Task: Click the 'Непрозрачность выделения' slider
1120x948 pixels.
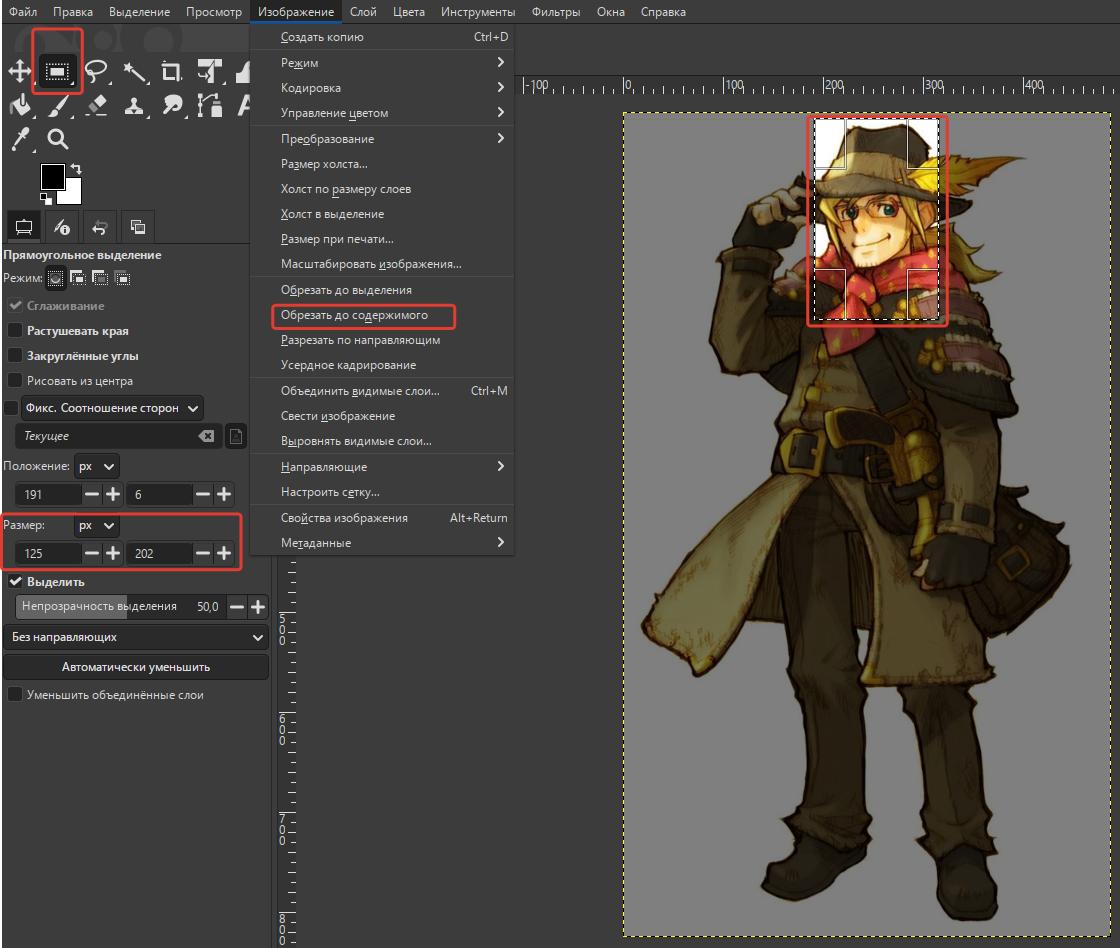Action: pos(120,607)
